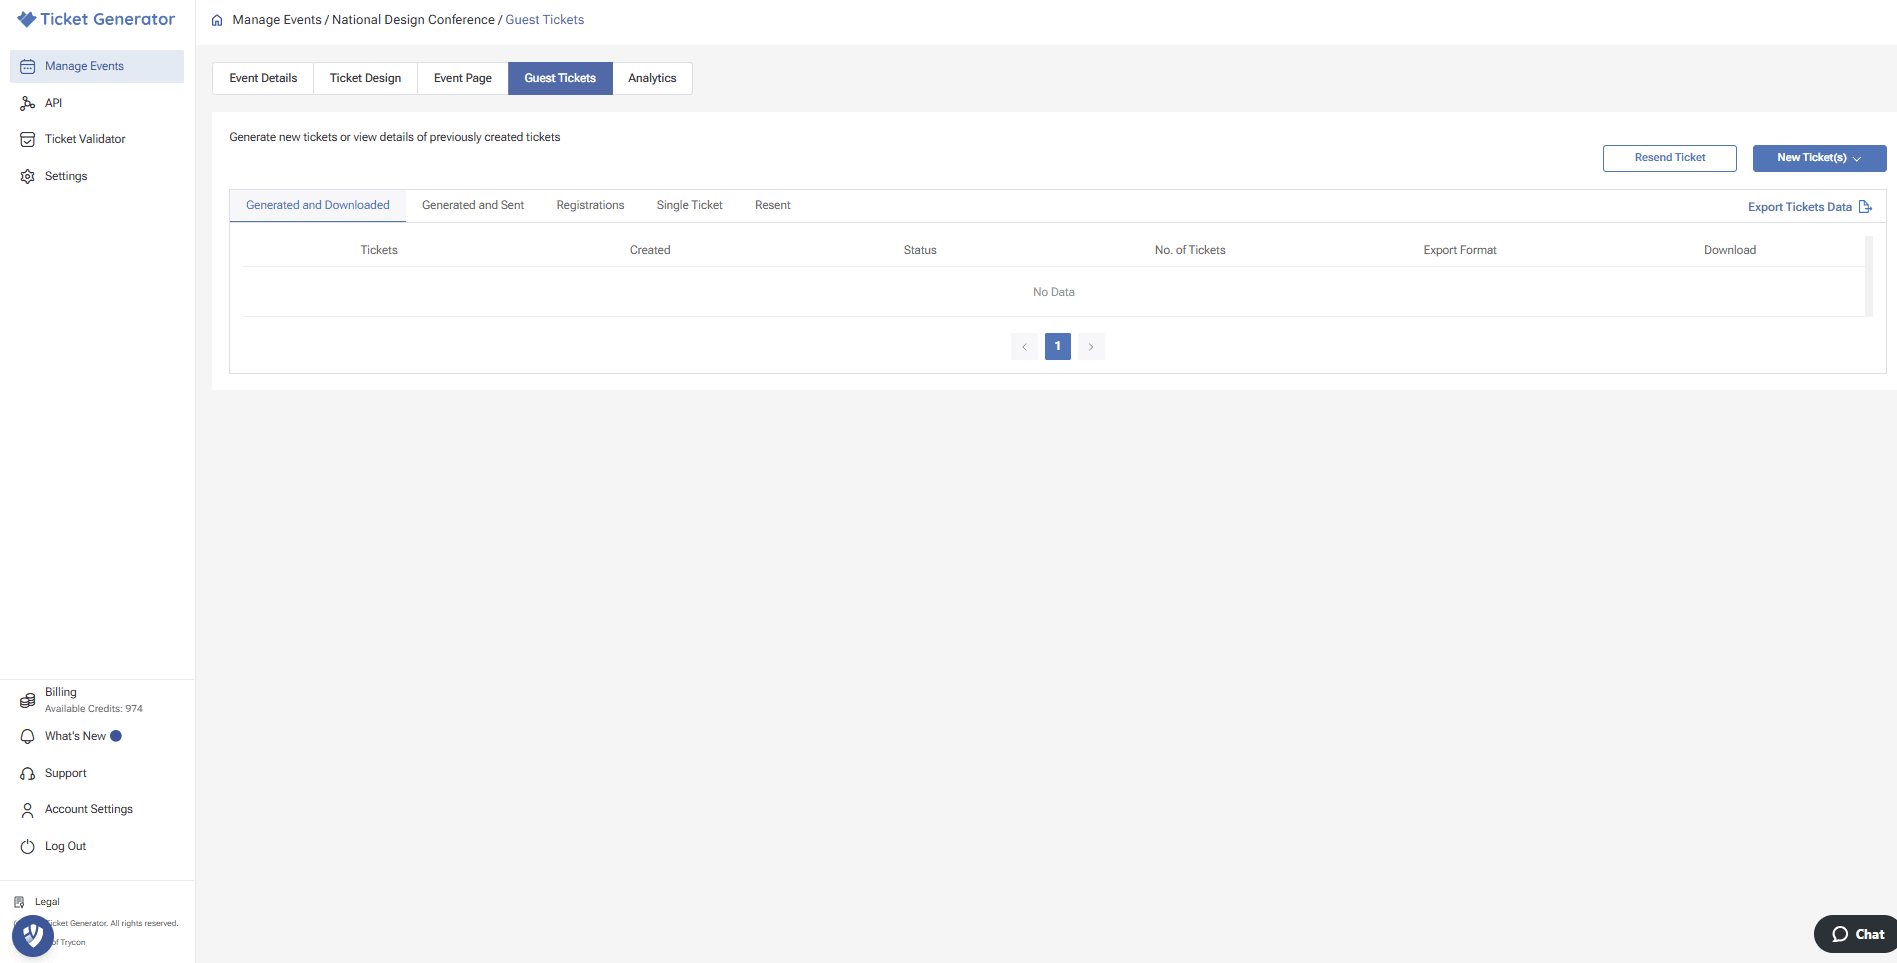This screenshot has width=1897, height=963.
Task: Show the Single Ticket sub-tab
Action: pyautogui.click(x=690, y=205)
